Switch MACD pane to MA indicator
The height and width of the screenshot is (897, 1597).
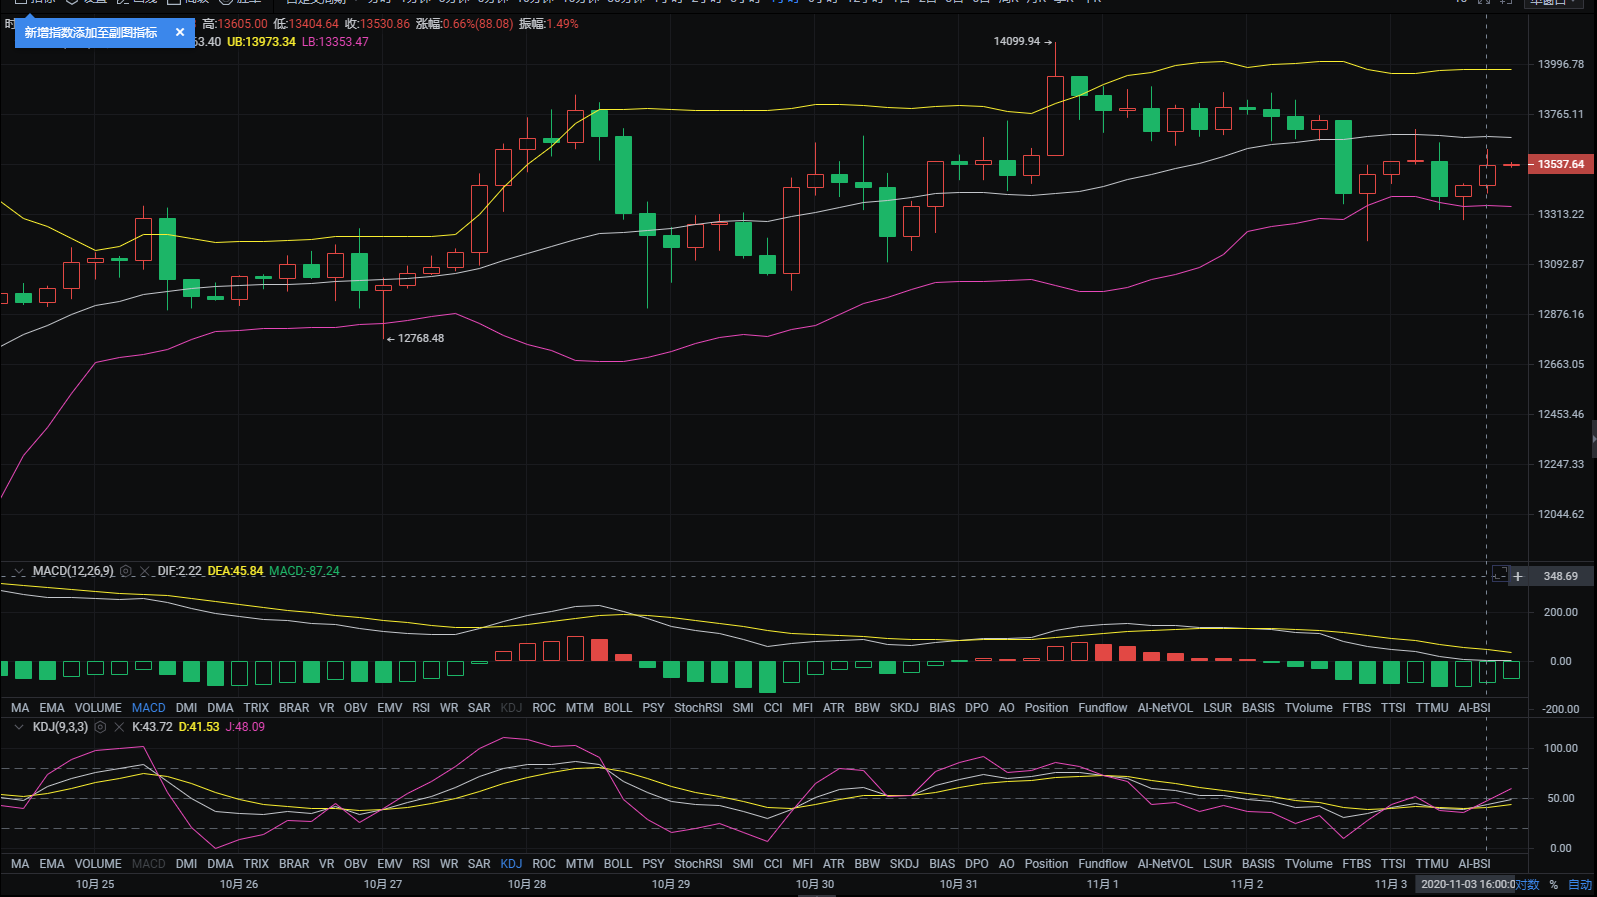coord(20,708)
